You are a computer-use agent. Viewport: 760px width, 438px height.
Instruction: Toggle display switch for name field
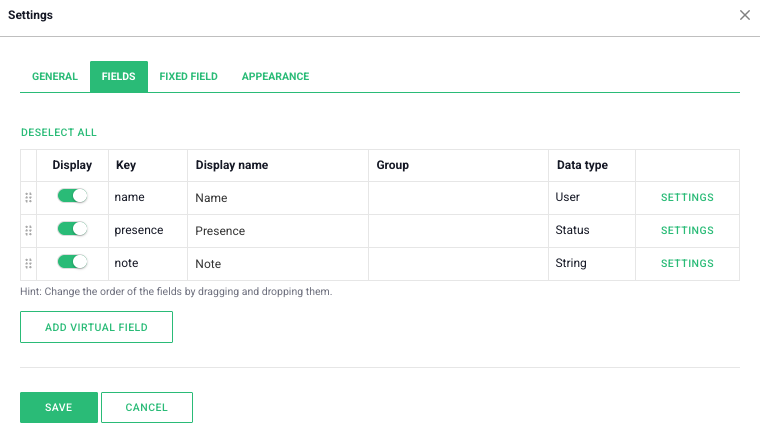tap(72, 197)
